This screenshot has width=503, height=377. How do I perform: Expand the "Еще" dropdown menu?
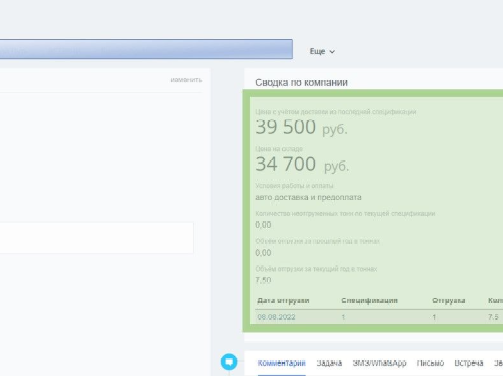pyautogui.click(x=322, y=51)
